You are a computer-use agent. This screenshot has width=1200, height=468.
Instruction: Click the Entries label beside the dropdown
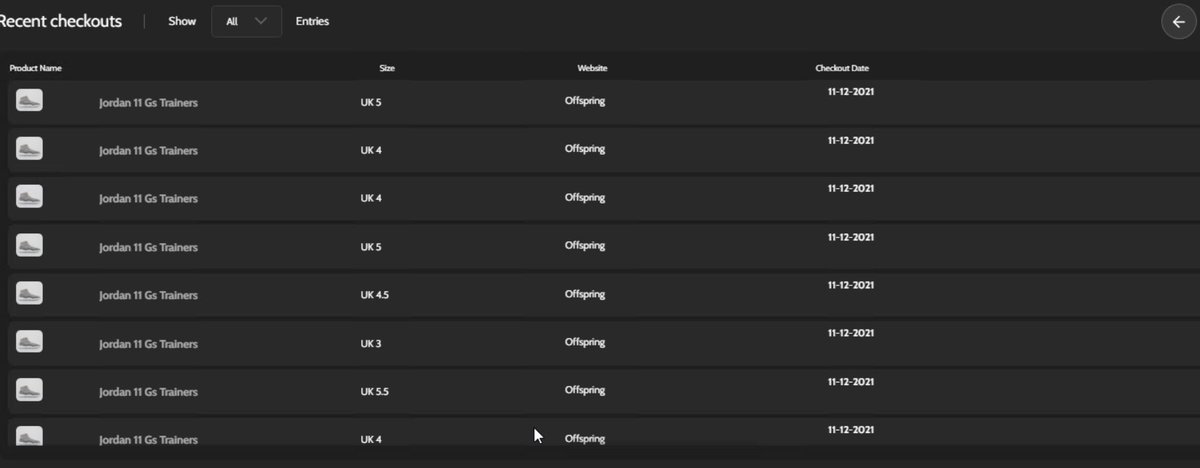click(x=312, y=21)
